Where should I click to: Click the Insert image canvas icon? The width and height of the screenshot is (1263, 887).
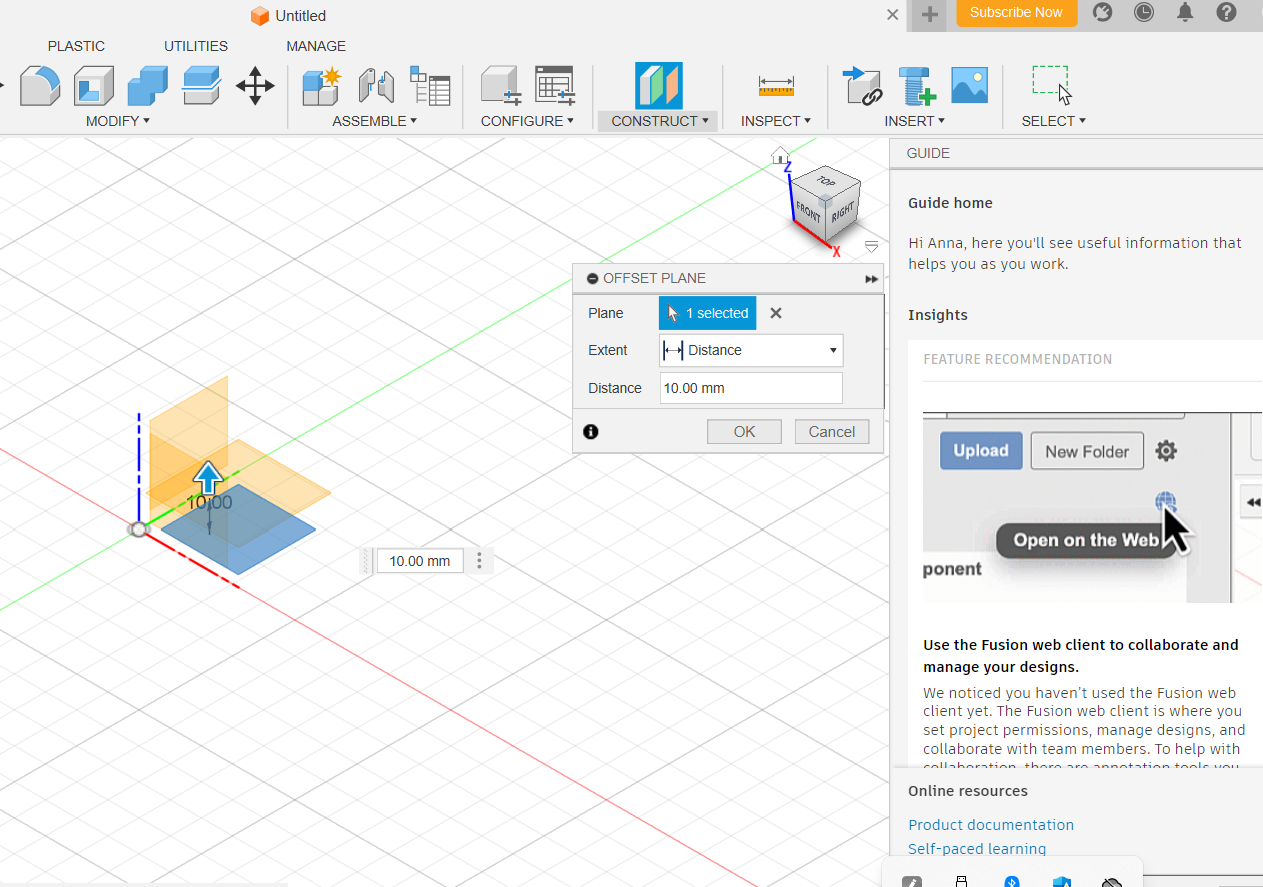[969, 86]
